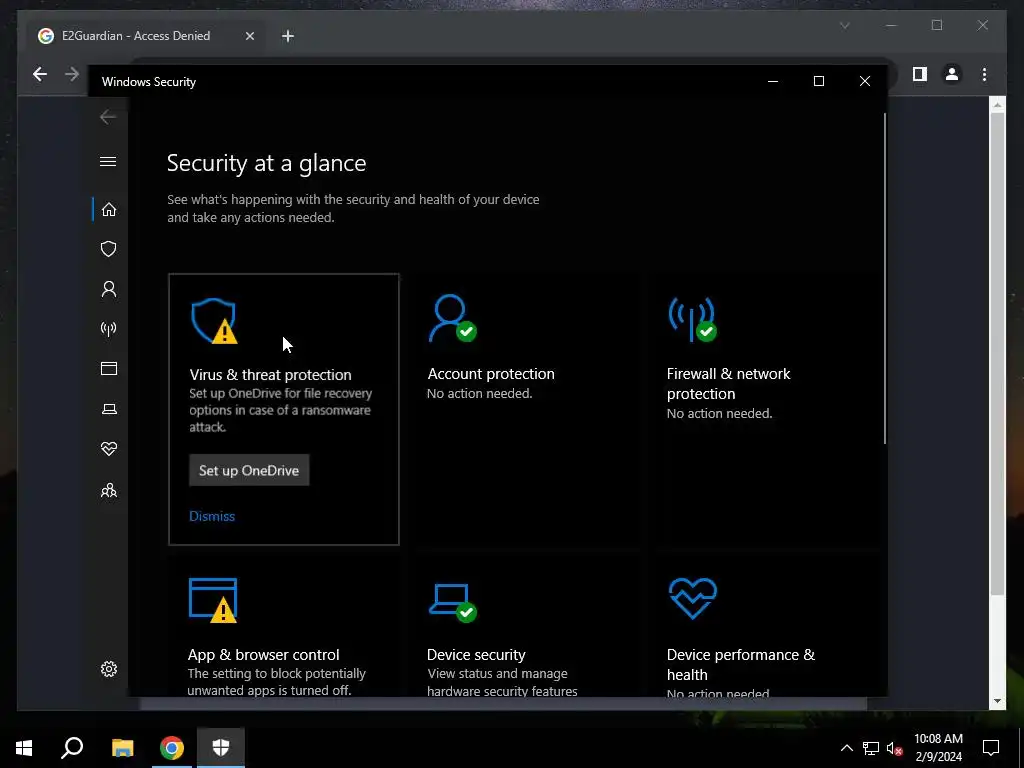Open File Explorer from the taskbar
Screen dimensions: 1024x768
tap(122, 748)
